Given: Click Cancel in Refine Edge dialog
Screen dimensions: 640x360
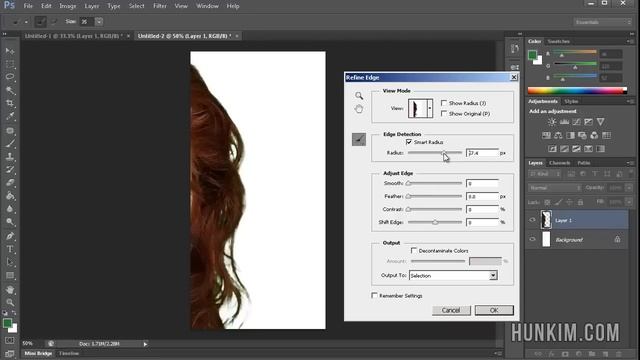Looking at the screenshot, I should pos(451,310).
